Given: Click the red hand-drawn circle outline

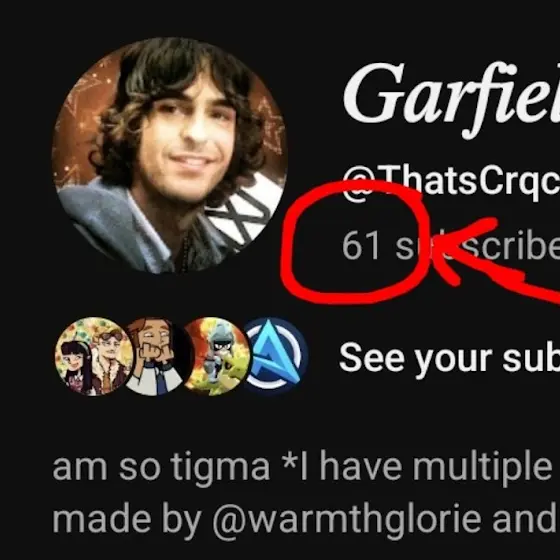Looking at the screenshot, I should pos(356,242).
